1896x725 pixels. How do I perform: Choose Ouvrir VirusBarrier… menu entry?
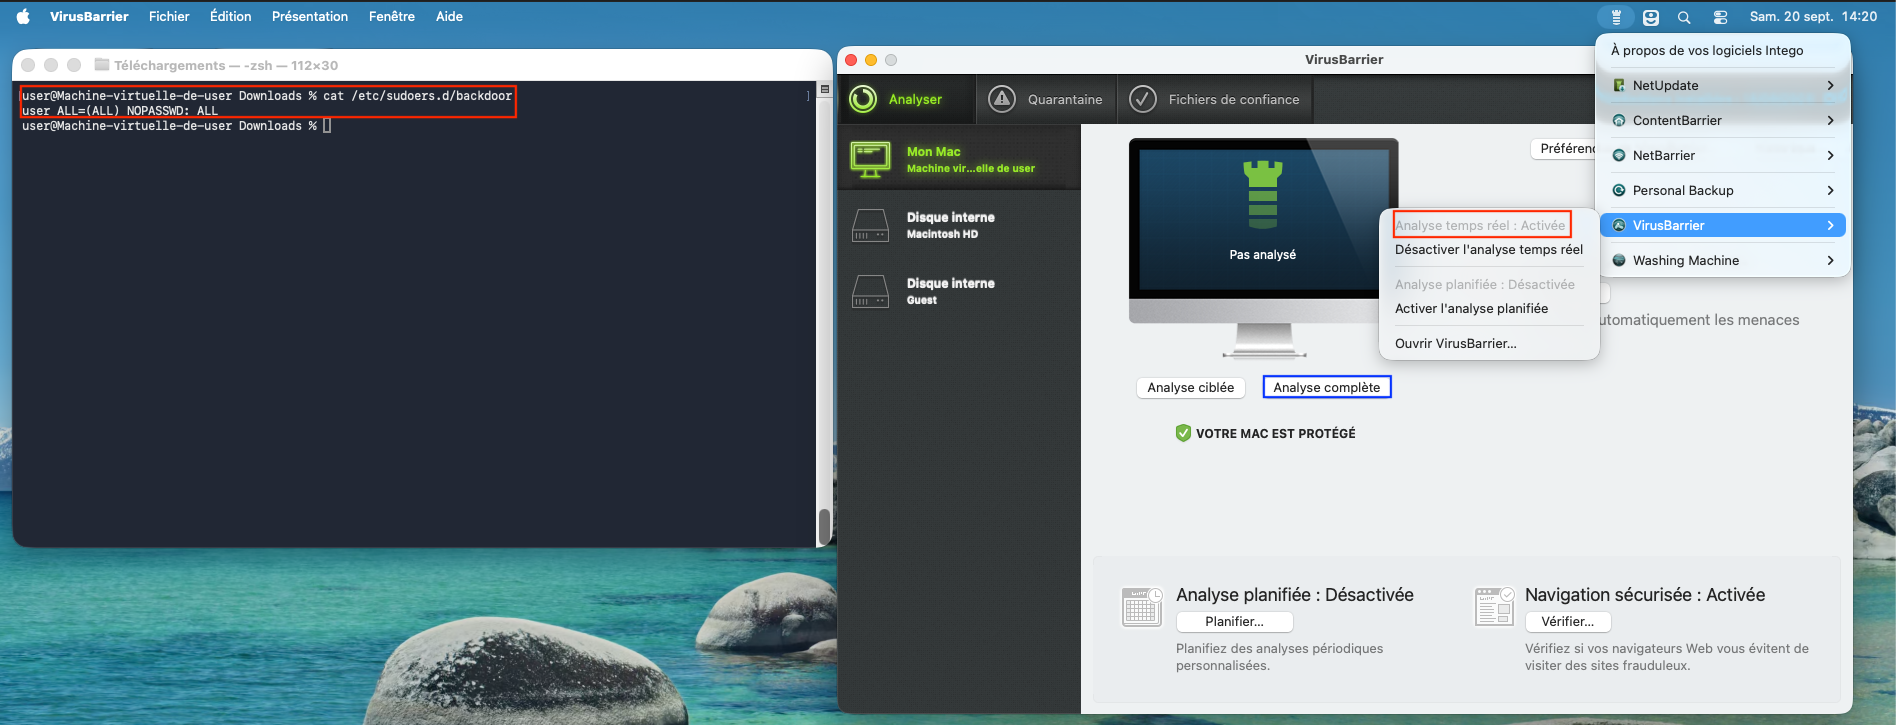coord(1455,344)
